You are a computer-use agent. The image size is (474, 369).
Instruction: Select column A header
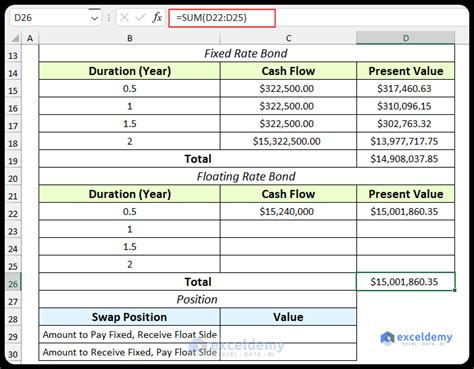[30, 38]
